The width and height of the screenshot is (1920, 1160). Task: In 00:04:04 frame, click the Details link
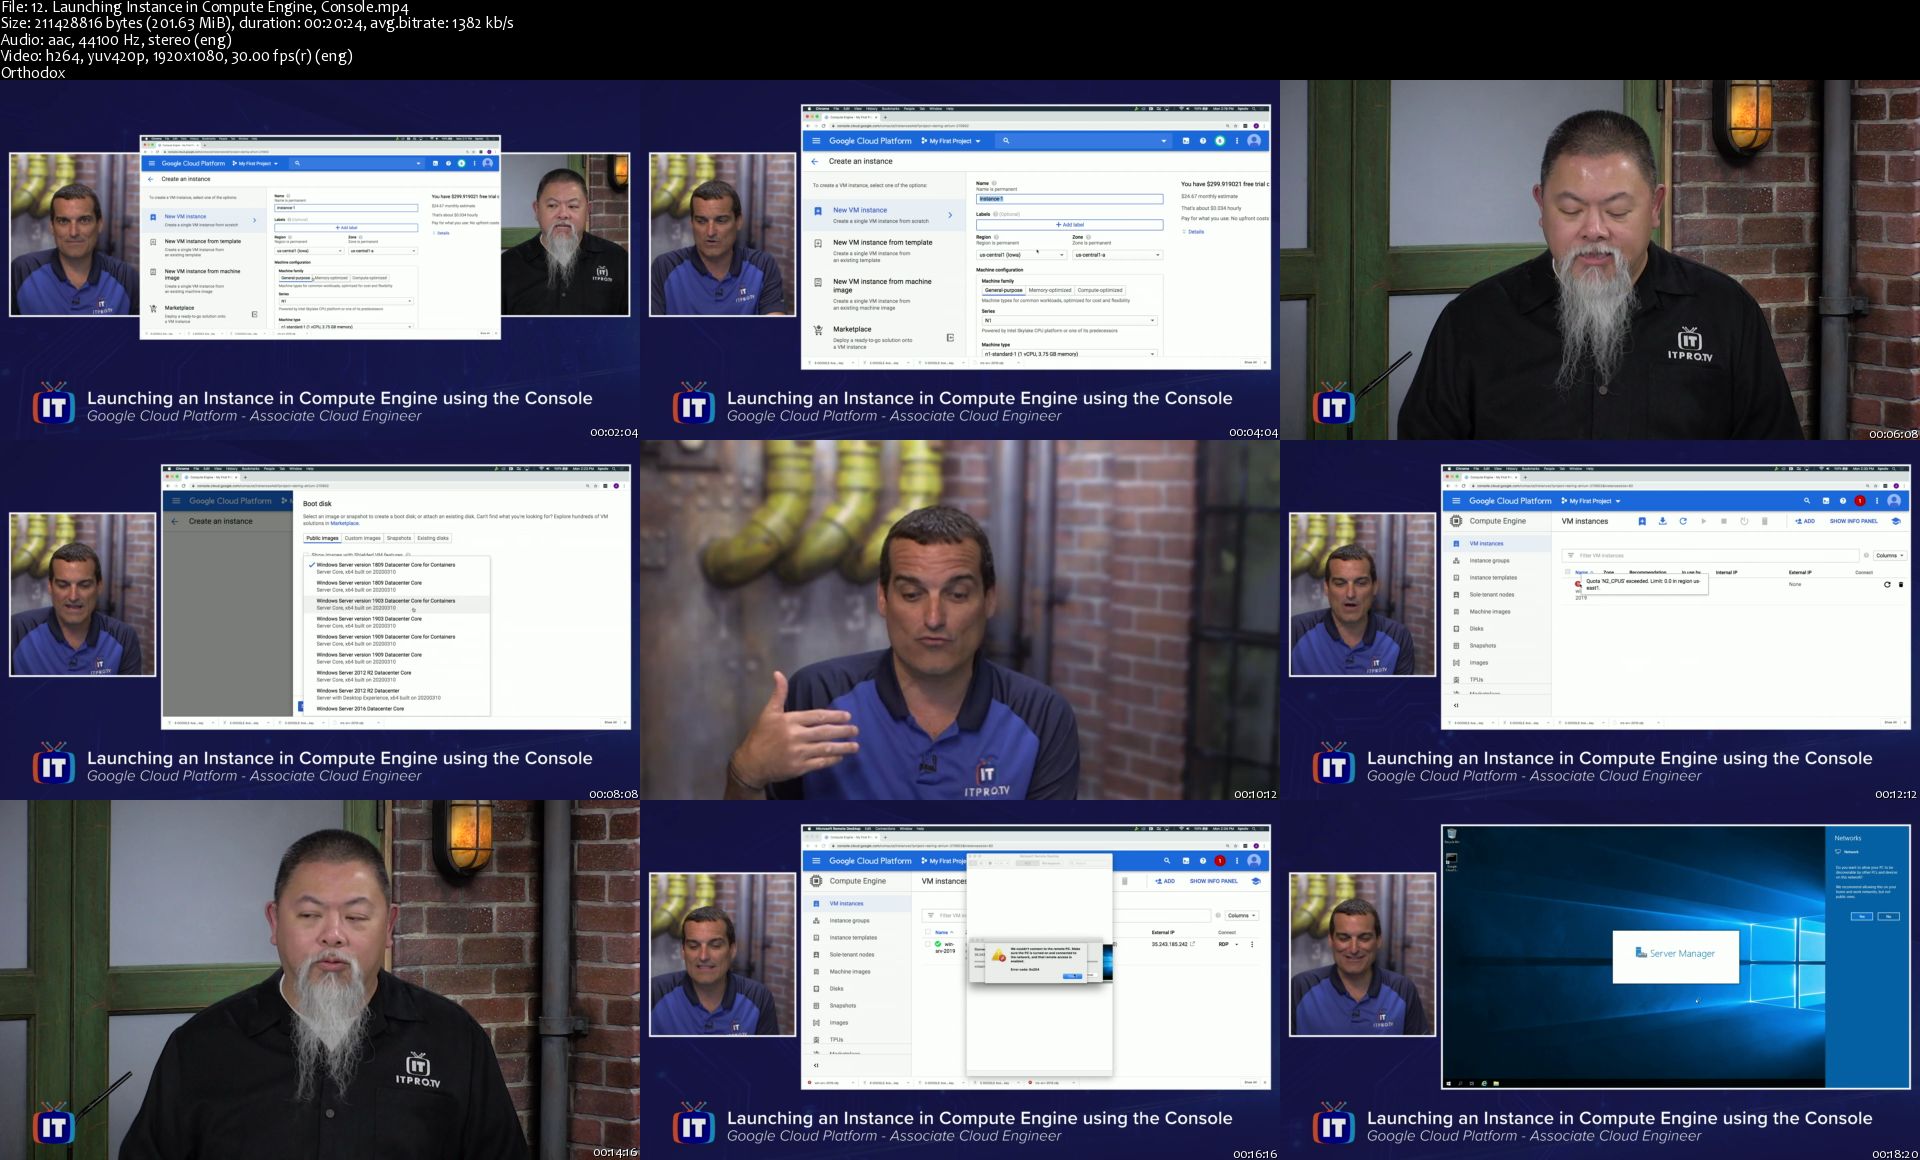coord(1194,232)
